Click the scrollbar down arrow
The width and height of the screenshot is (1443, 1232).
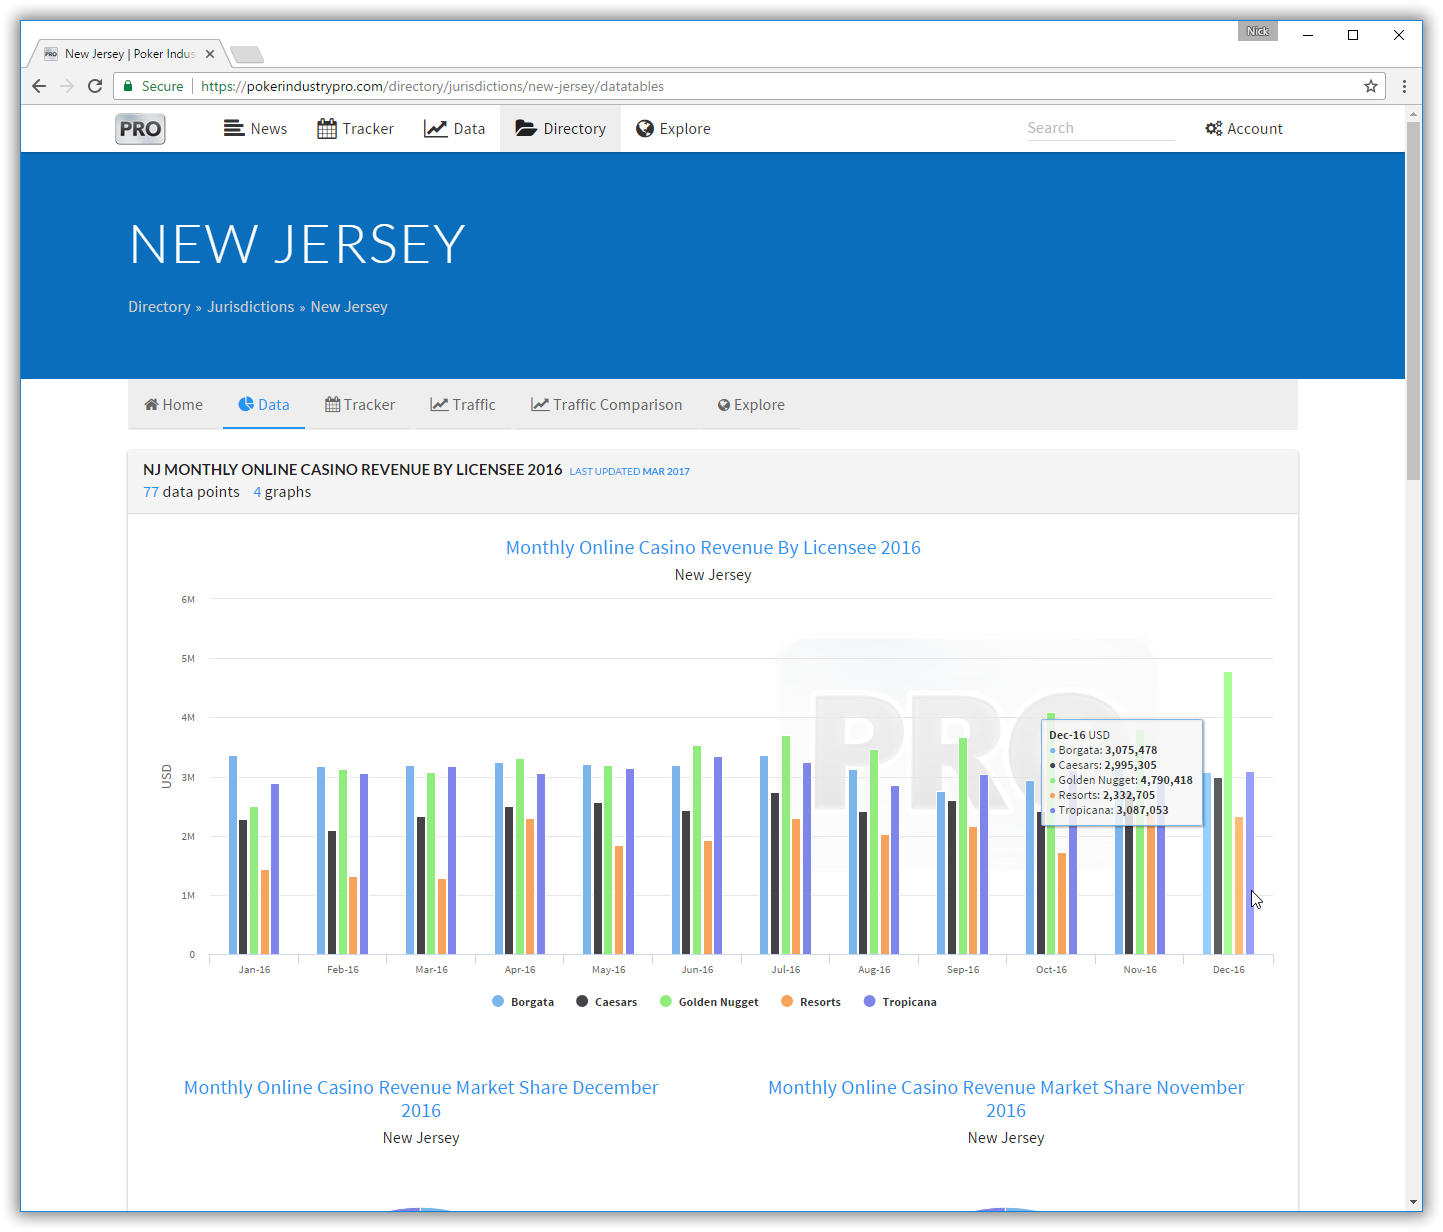1413,1202
